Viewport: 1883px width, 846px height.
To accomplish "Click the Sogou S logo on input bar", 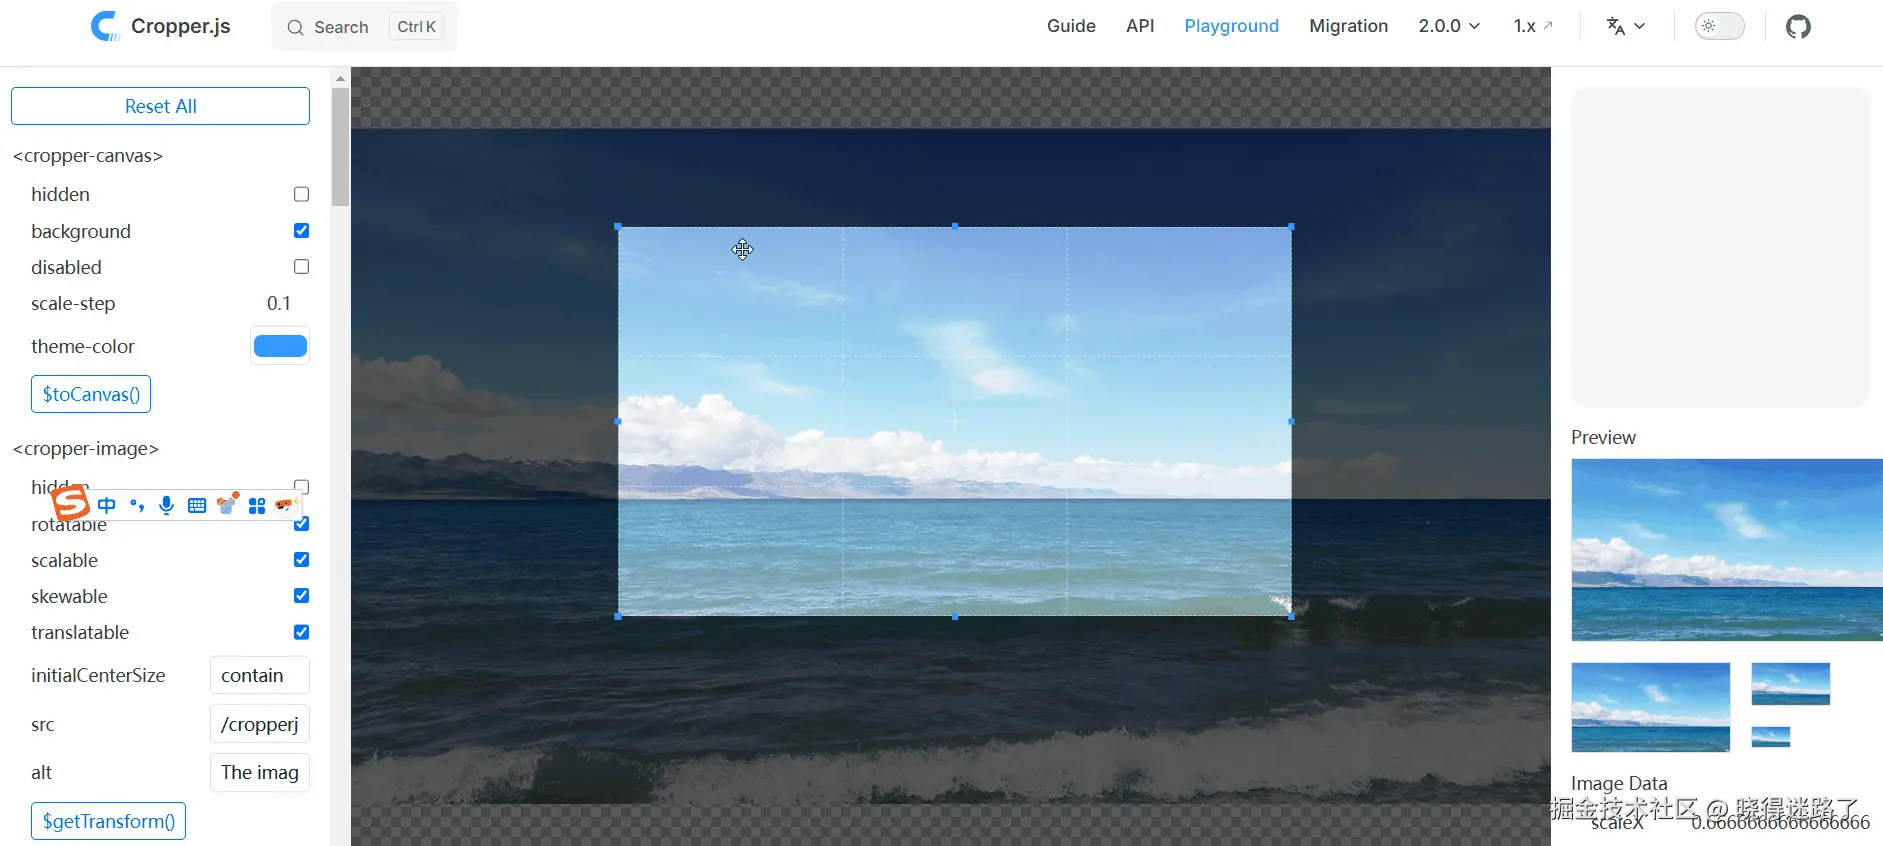I will pos(71,503).
